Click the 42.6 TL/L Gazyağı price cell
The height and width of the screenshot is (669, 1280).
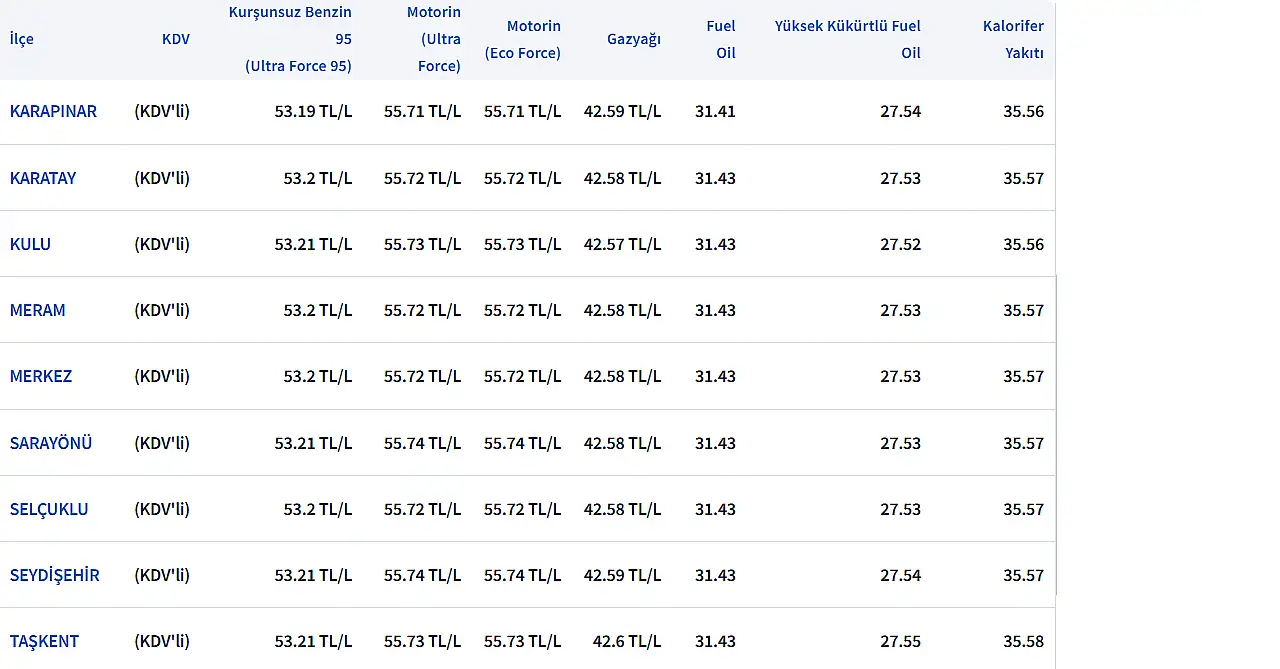click(626, 641)
